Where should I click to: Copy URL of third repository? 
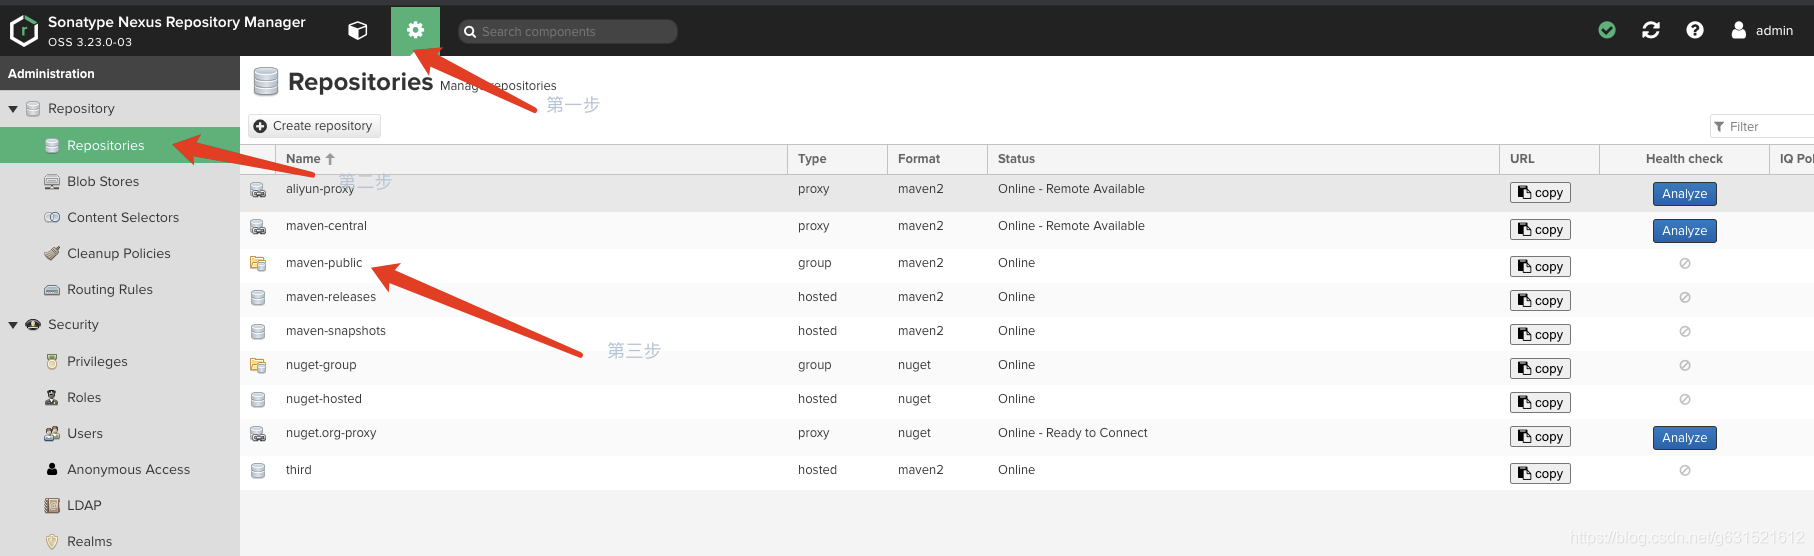pos(1540,474)
